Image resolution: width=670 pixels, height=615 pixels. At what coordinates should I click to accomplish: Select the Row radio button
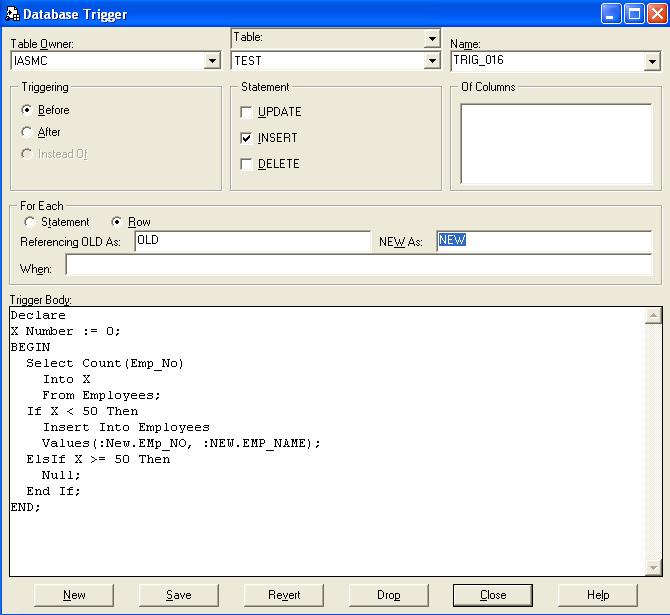[x=117, y=222]
